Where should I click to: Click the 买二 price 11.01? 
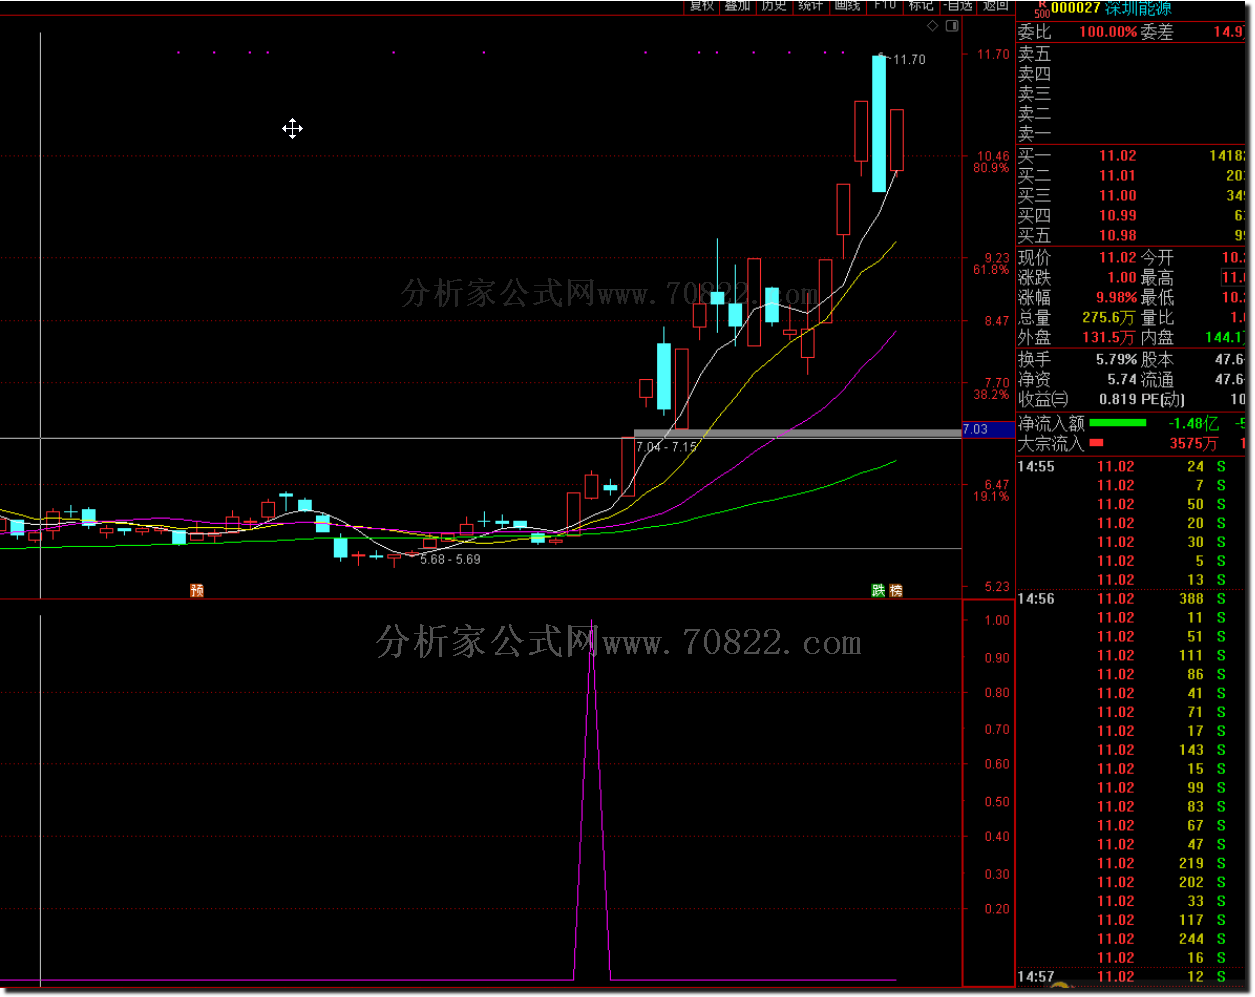(x=1117, y=176)
